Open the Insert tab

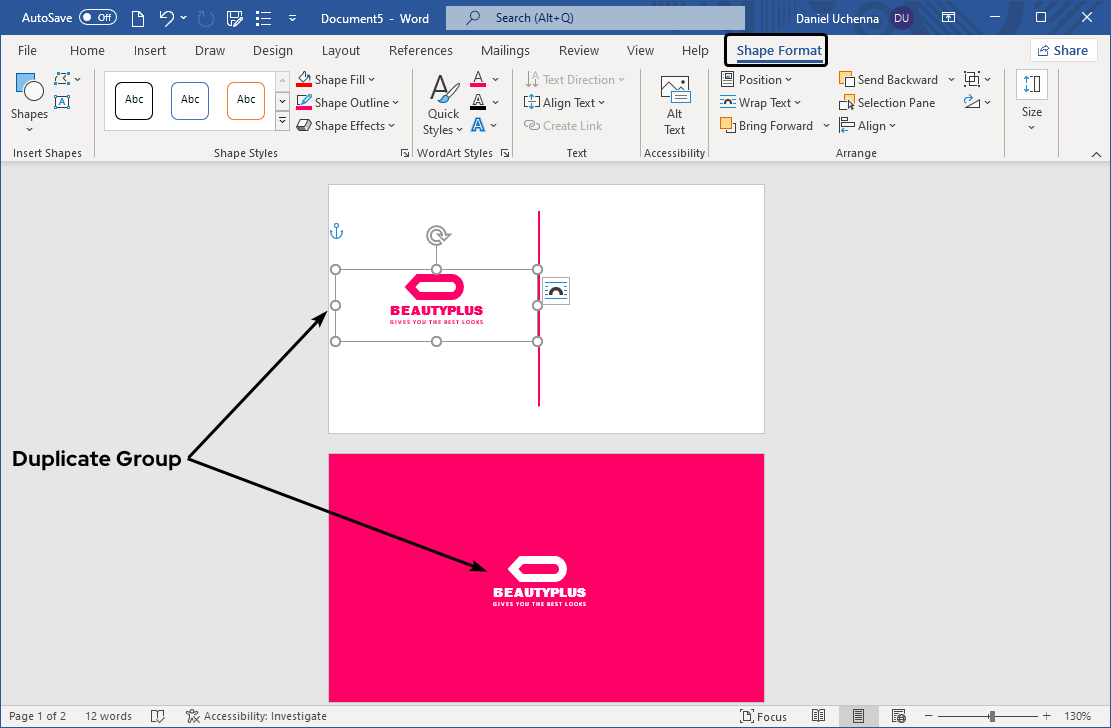tap(150, 51)
